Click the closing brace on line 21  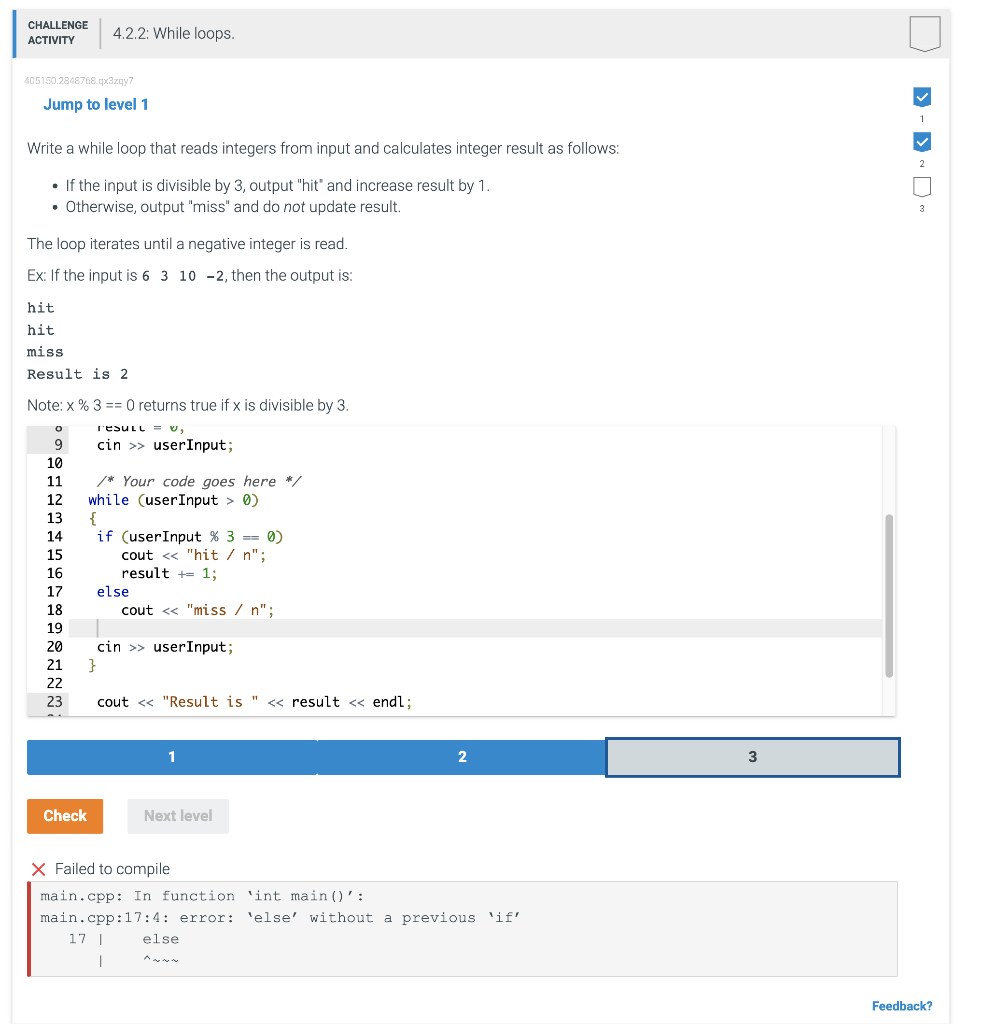(x=92, y=665)
